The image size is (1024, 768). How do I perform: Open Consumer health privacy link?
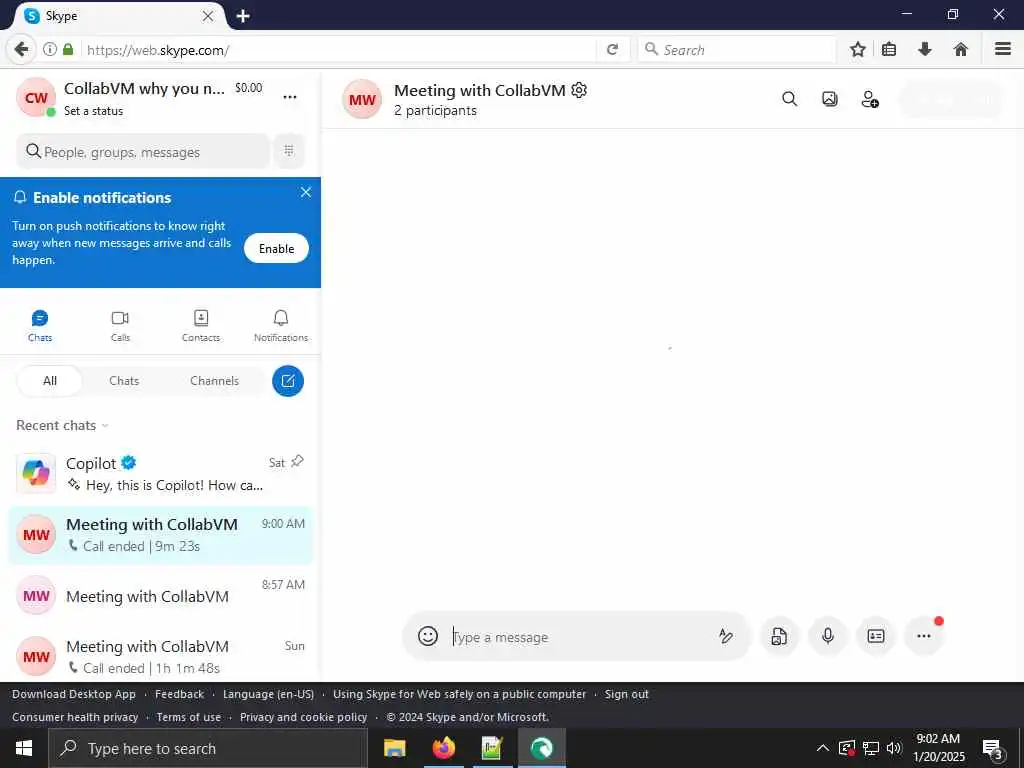point(75,717)
